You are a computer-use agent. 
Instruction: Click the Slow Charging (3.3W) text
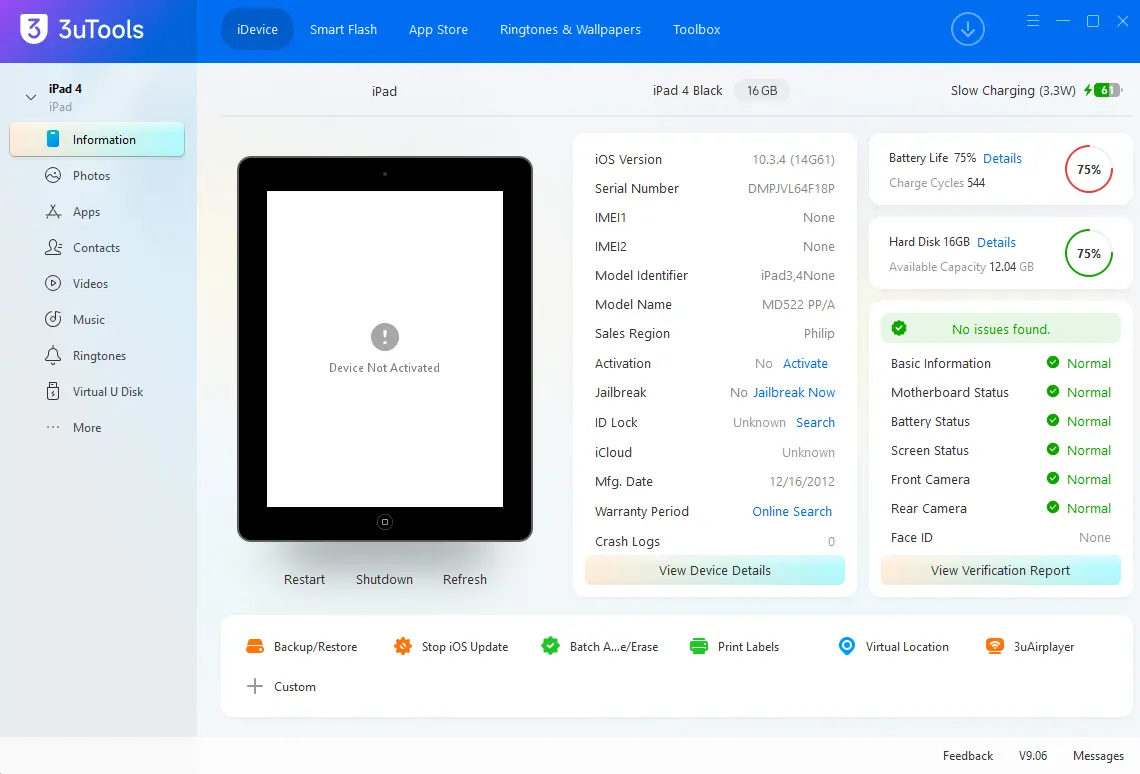coord(1013,90)
